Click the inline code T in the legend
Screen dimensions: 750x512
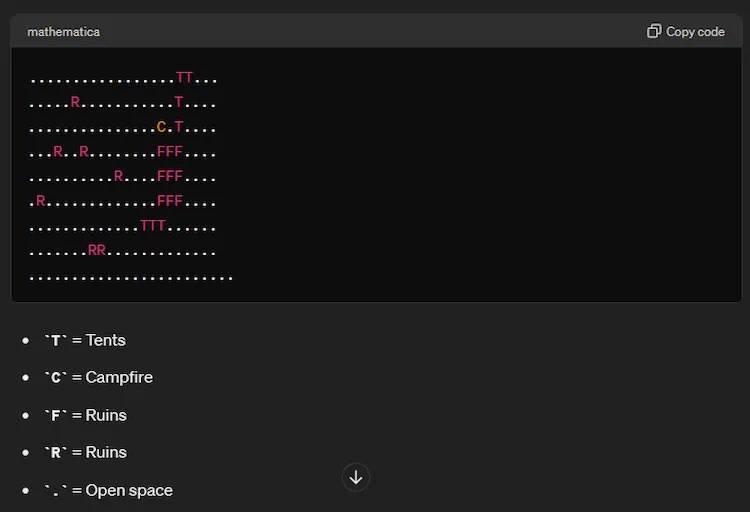click(55, 341)
